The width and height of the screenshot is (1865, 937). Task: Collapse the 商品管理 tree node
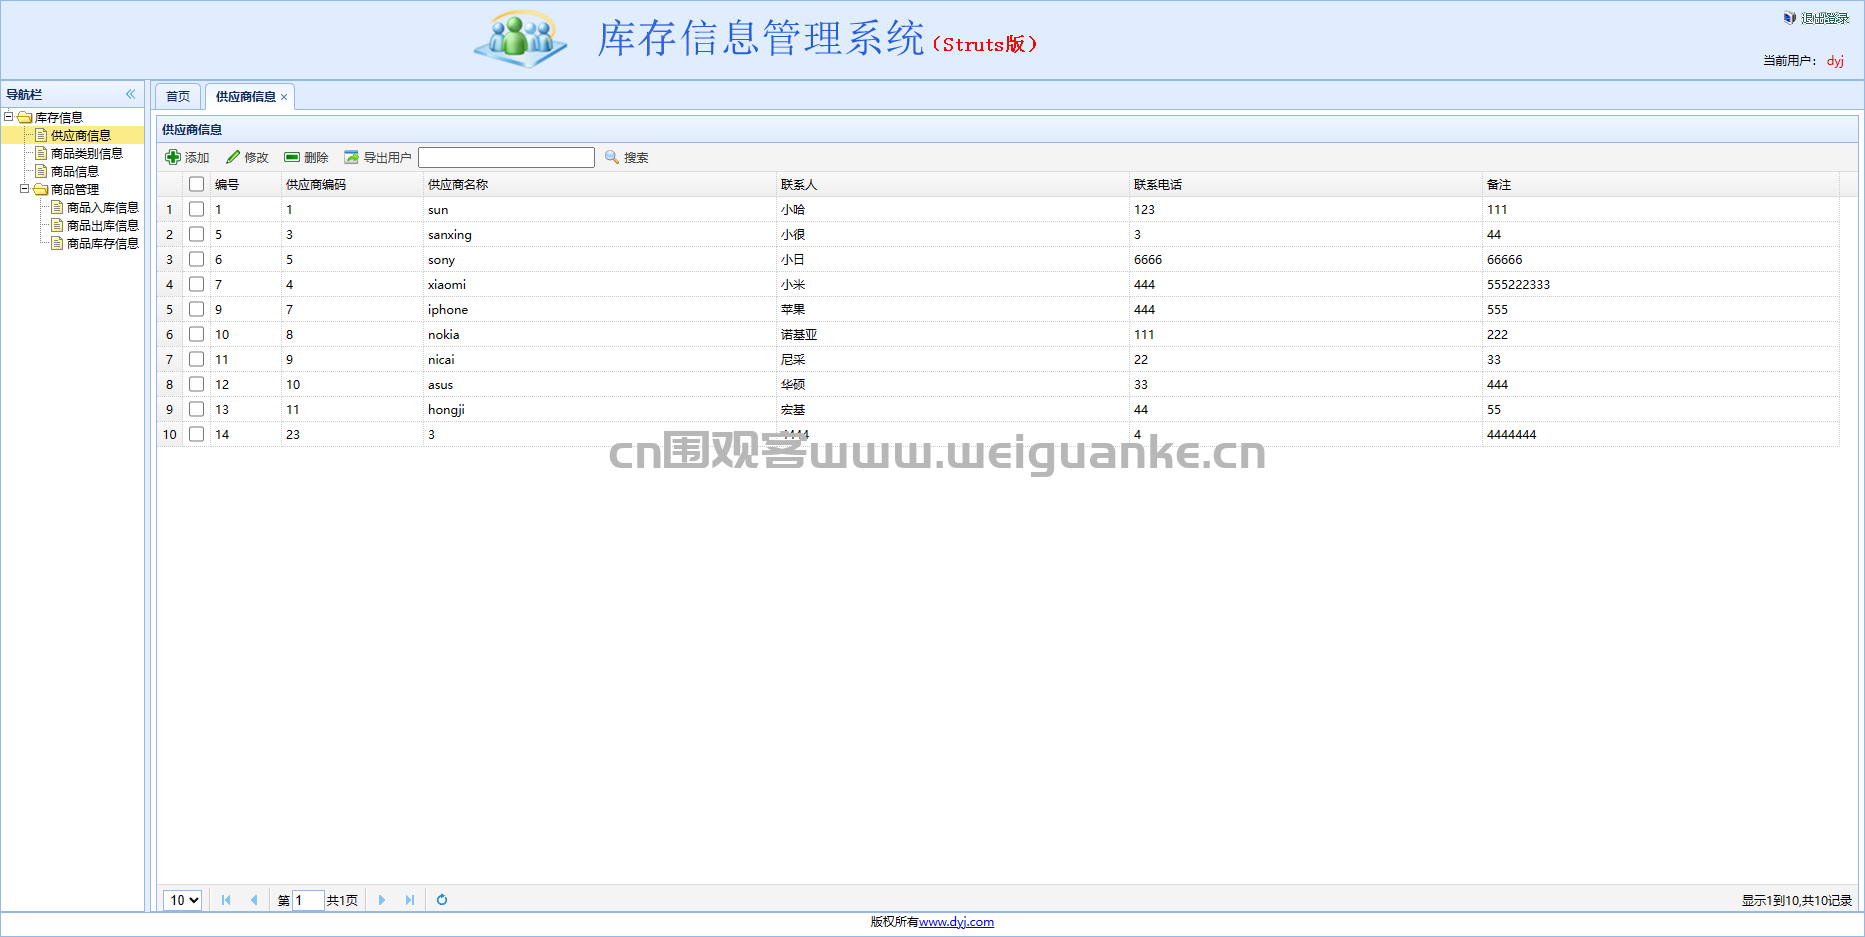[x=25, y=189]
